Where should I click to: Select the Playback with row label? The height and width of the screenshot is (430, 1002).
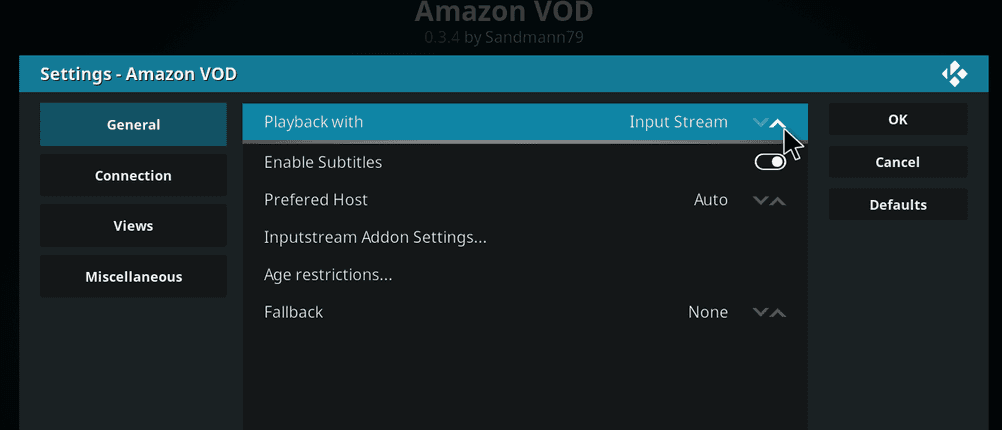pos(313,122)
